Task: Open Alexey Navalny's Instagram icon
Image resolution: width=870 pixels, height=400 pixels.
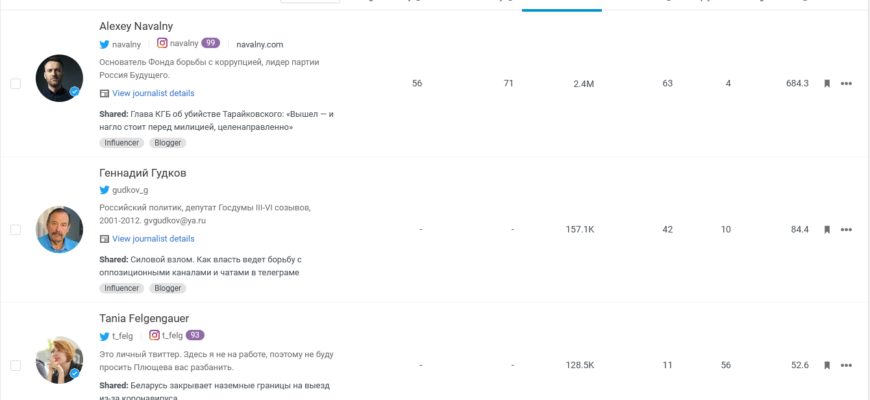Action: 162,44
